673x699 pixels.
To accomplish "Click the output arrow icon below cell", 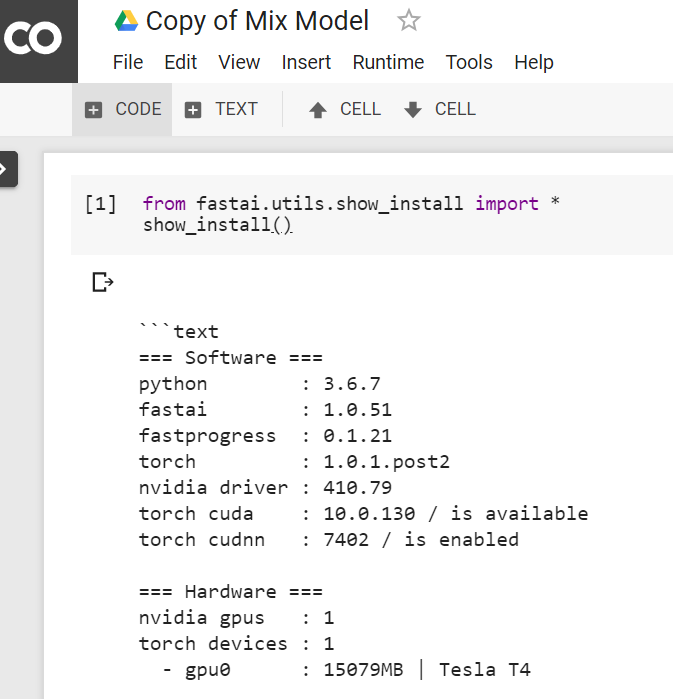I will coord(102,283).
